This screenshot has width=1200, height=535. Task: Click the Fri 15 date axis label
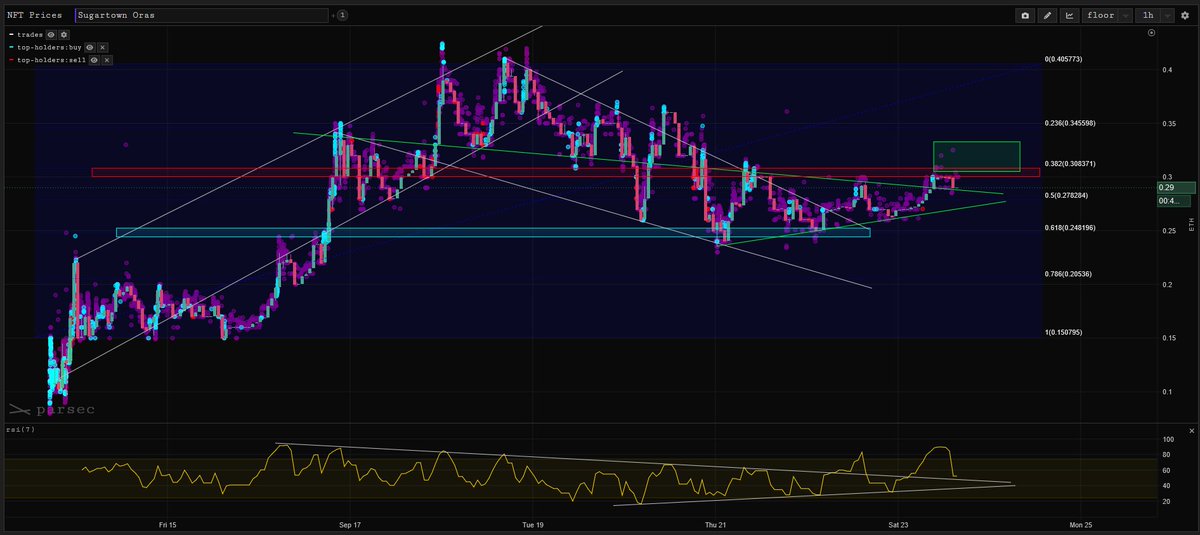167,524
